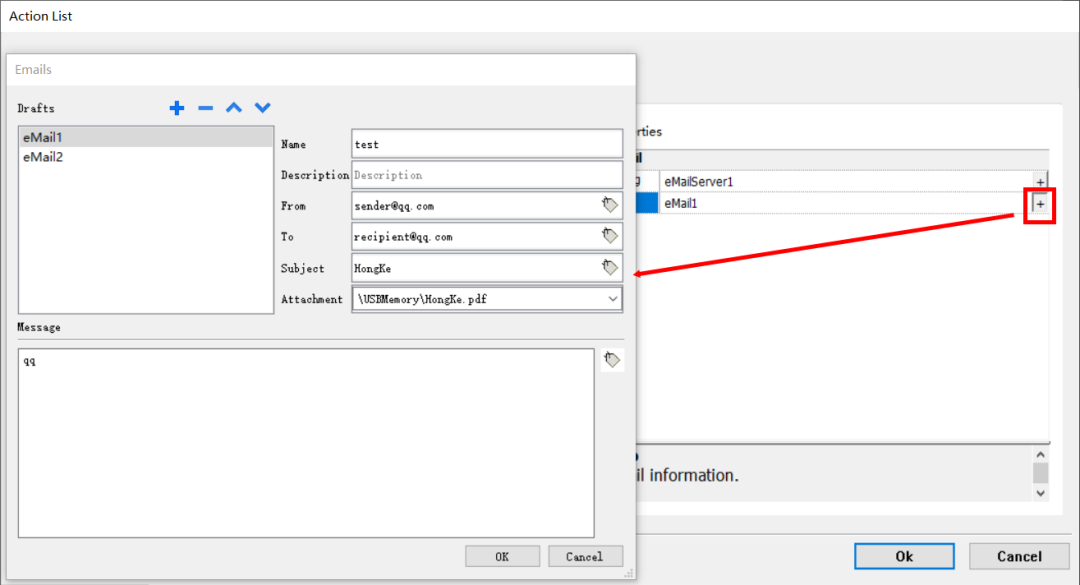
Task: Click the Emails dialog resize grip
Action: [629, 573]
